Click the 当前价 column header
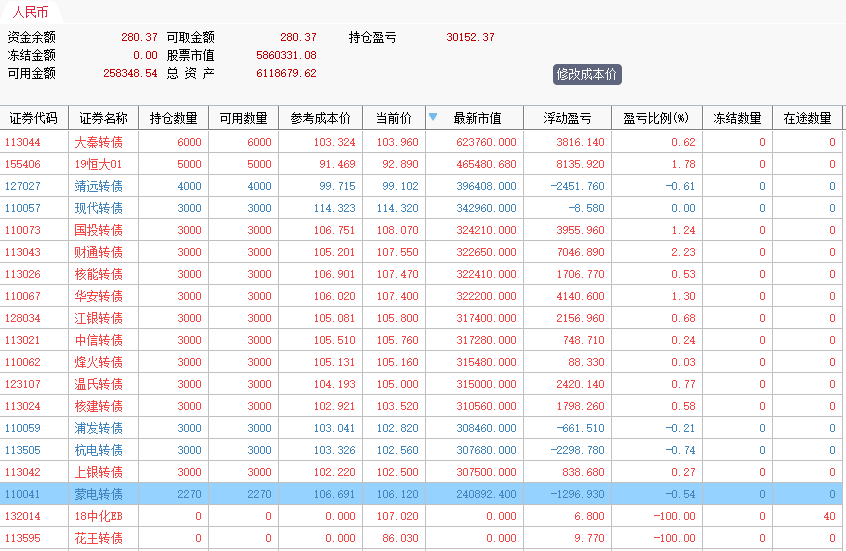The image size is (846, 551). point(393,118)
